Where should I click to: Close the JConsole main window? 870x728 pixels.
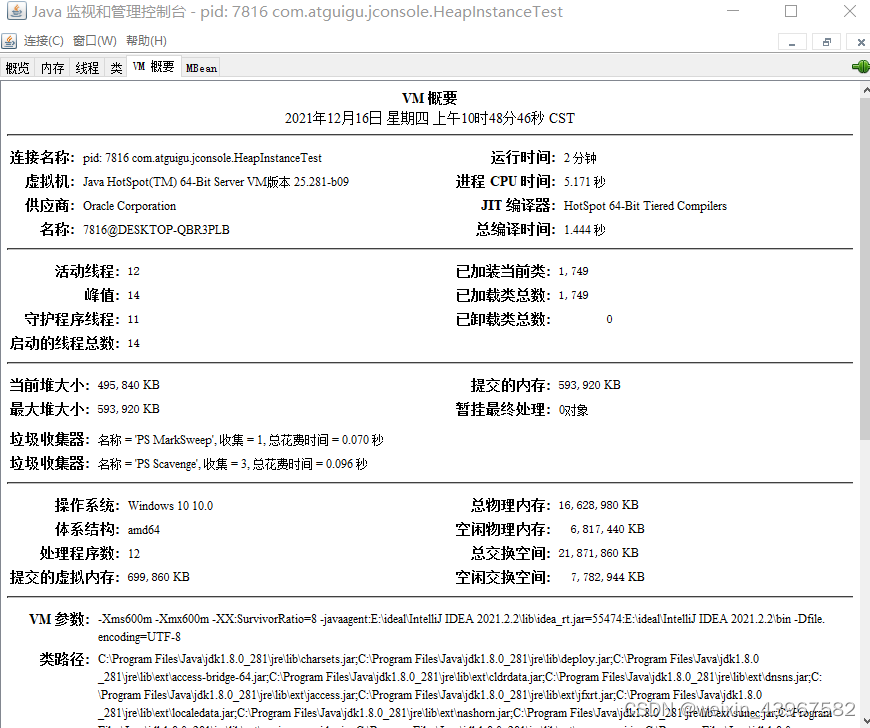click(x=849, y=11)
